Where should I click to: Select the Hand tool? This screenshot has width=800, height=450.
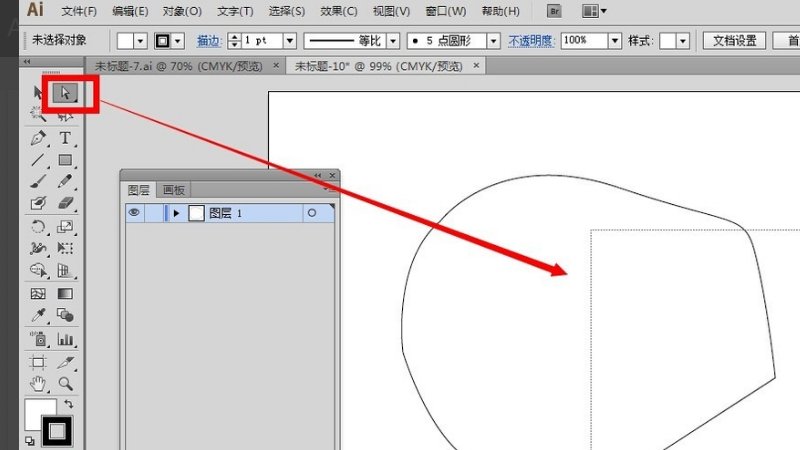[x=38, y=384]
